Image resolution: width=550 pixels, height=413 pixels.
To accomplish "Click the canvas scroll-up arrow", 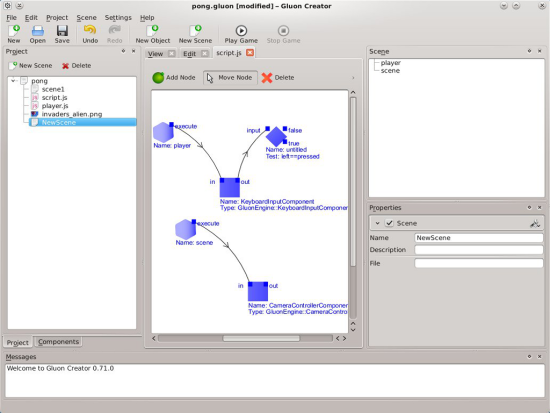I will click(353, 93).
